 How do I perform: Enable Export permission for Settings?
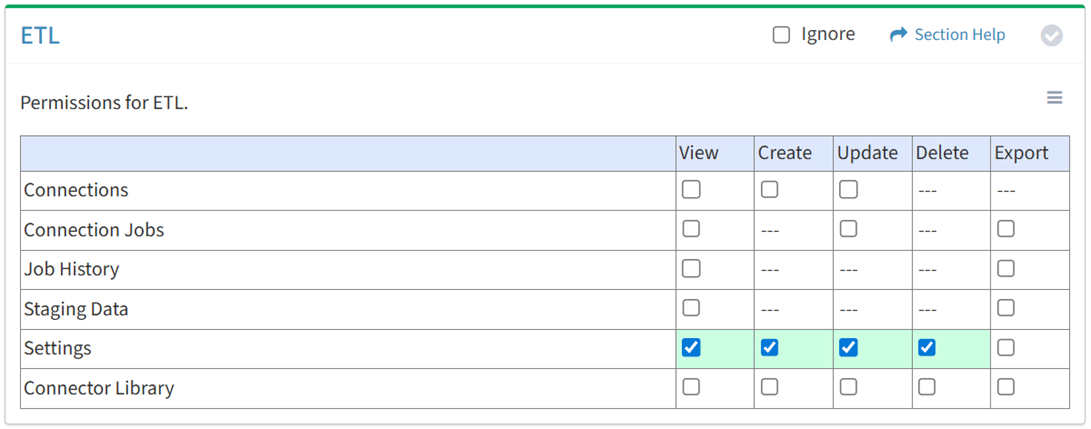1006,348
